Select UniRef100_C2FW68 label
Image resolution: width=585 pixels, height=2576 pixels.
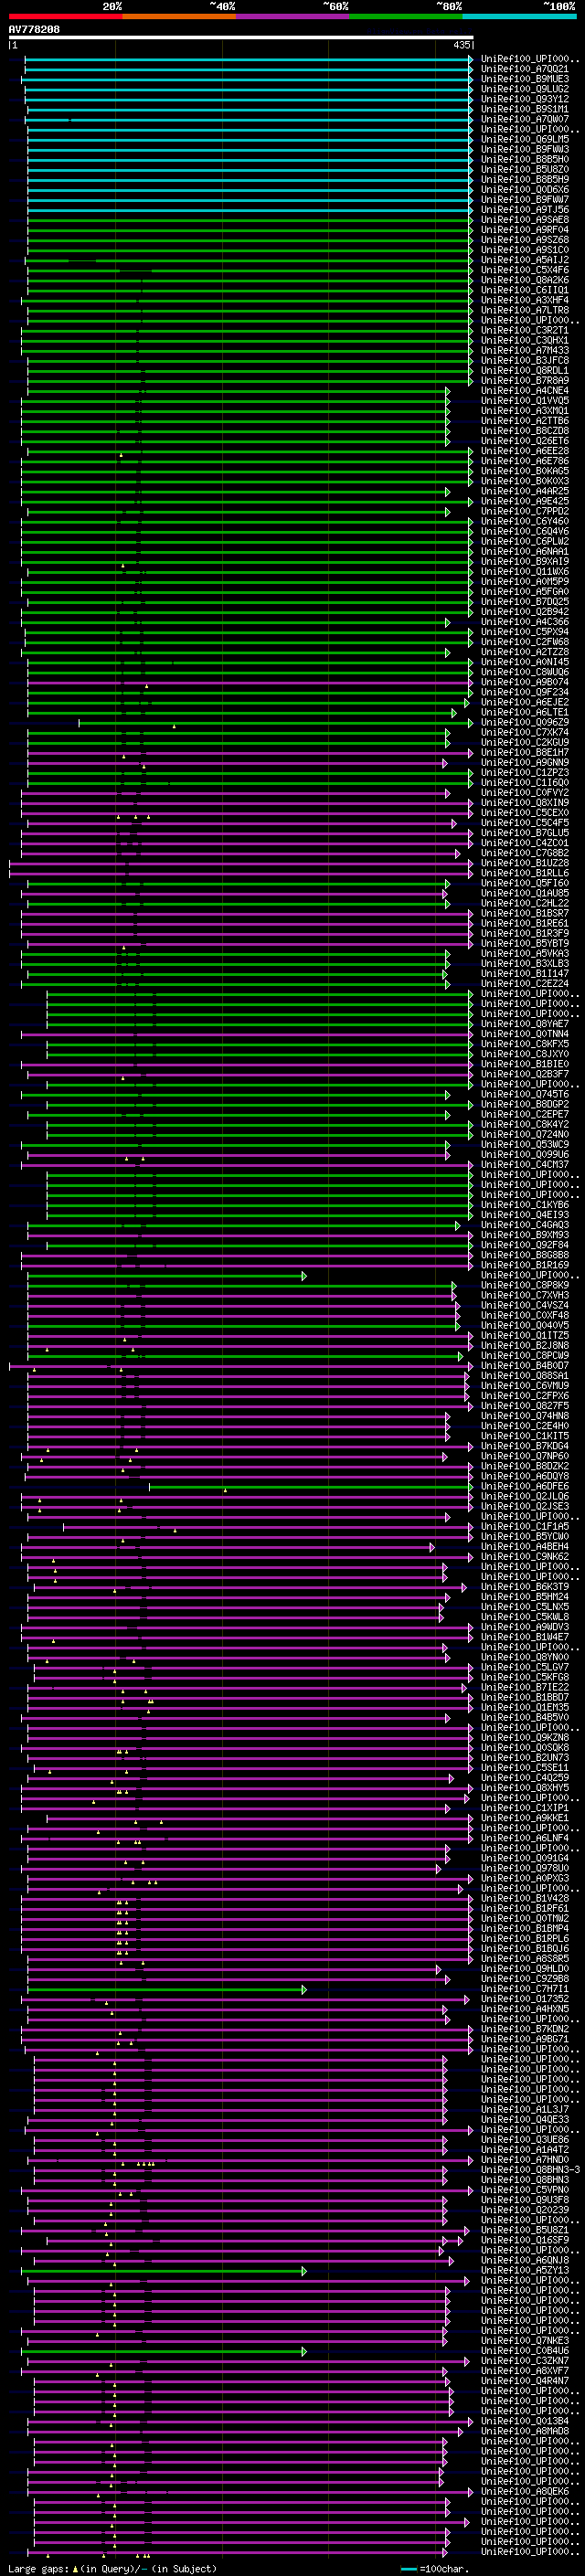pyautogui.click(x=525, y=642)
